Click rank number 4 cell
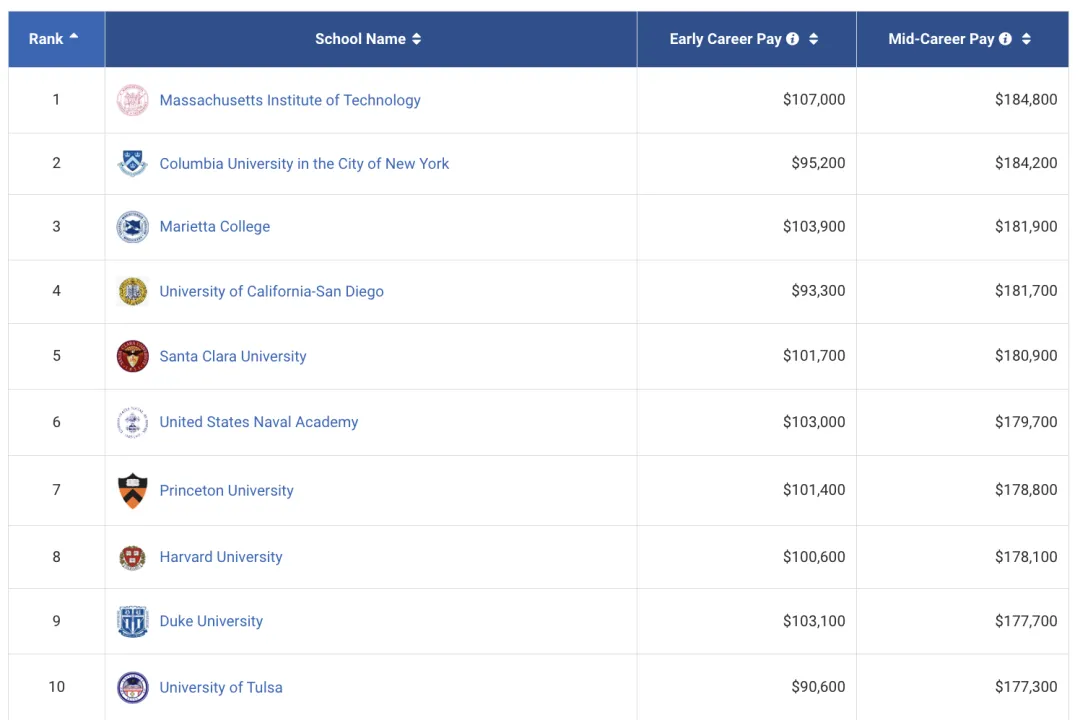 click(x=56, y=291)
